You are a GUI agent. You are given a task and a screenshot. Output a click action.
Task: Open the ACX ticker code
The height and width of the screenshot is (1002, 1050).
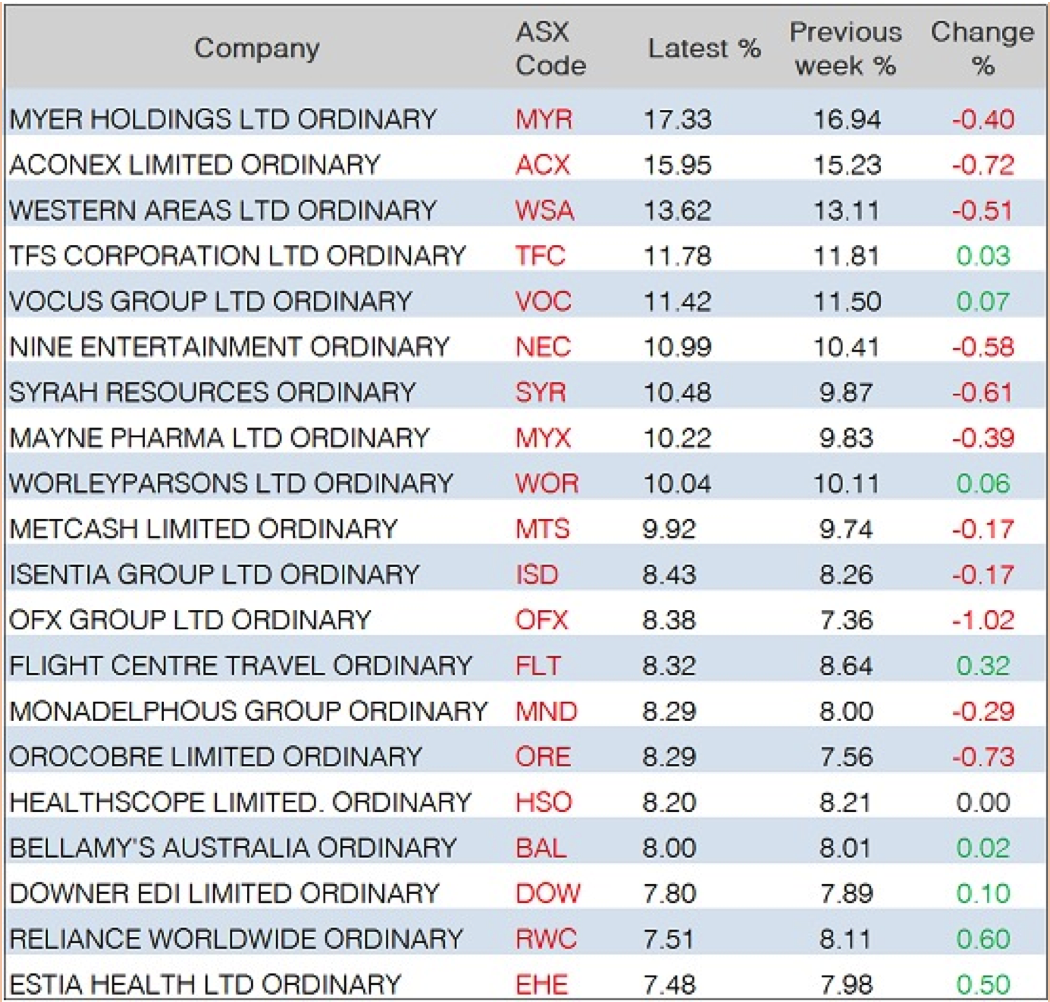pos(544,165)
